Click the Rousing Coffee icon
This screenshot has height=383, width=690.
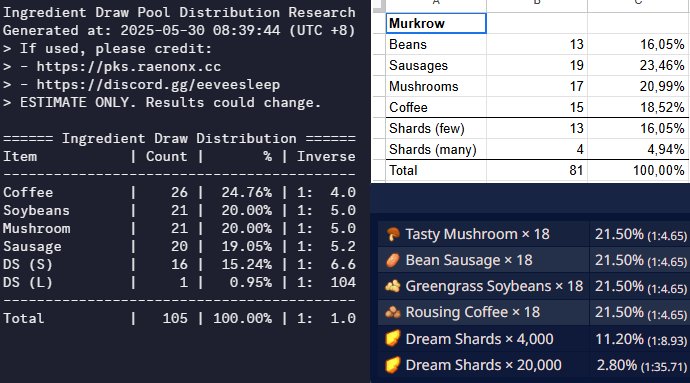click(x=393, y=312)
